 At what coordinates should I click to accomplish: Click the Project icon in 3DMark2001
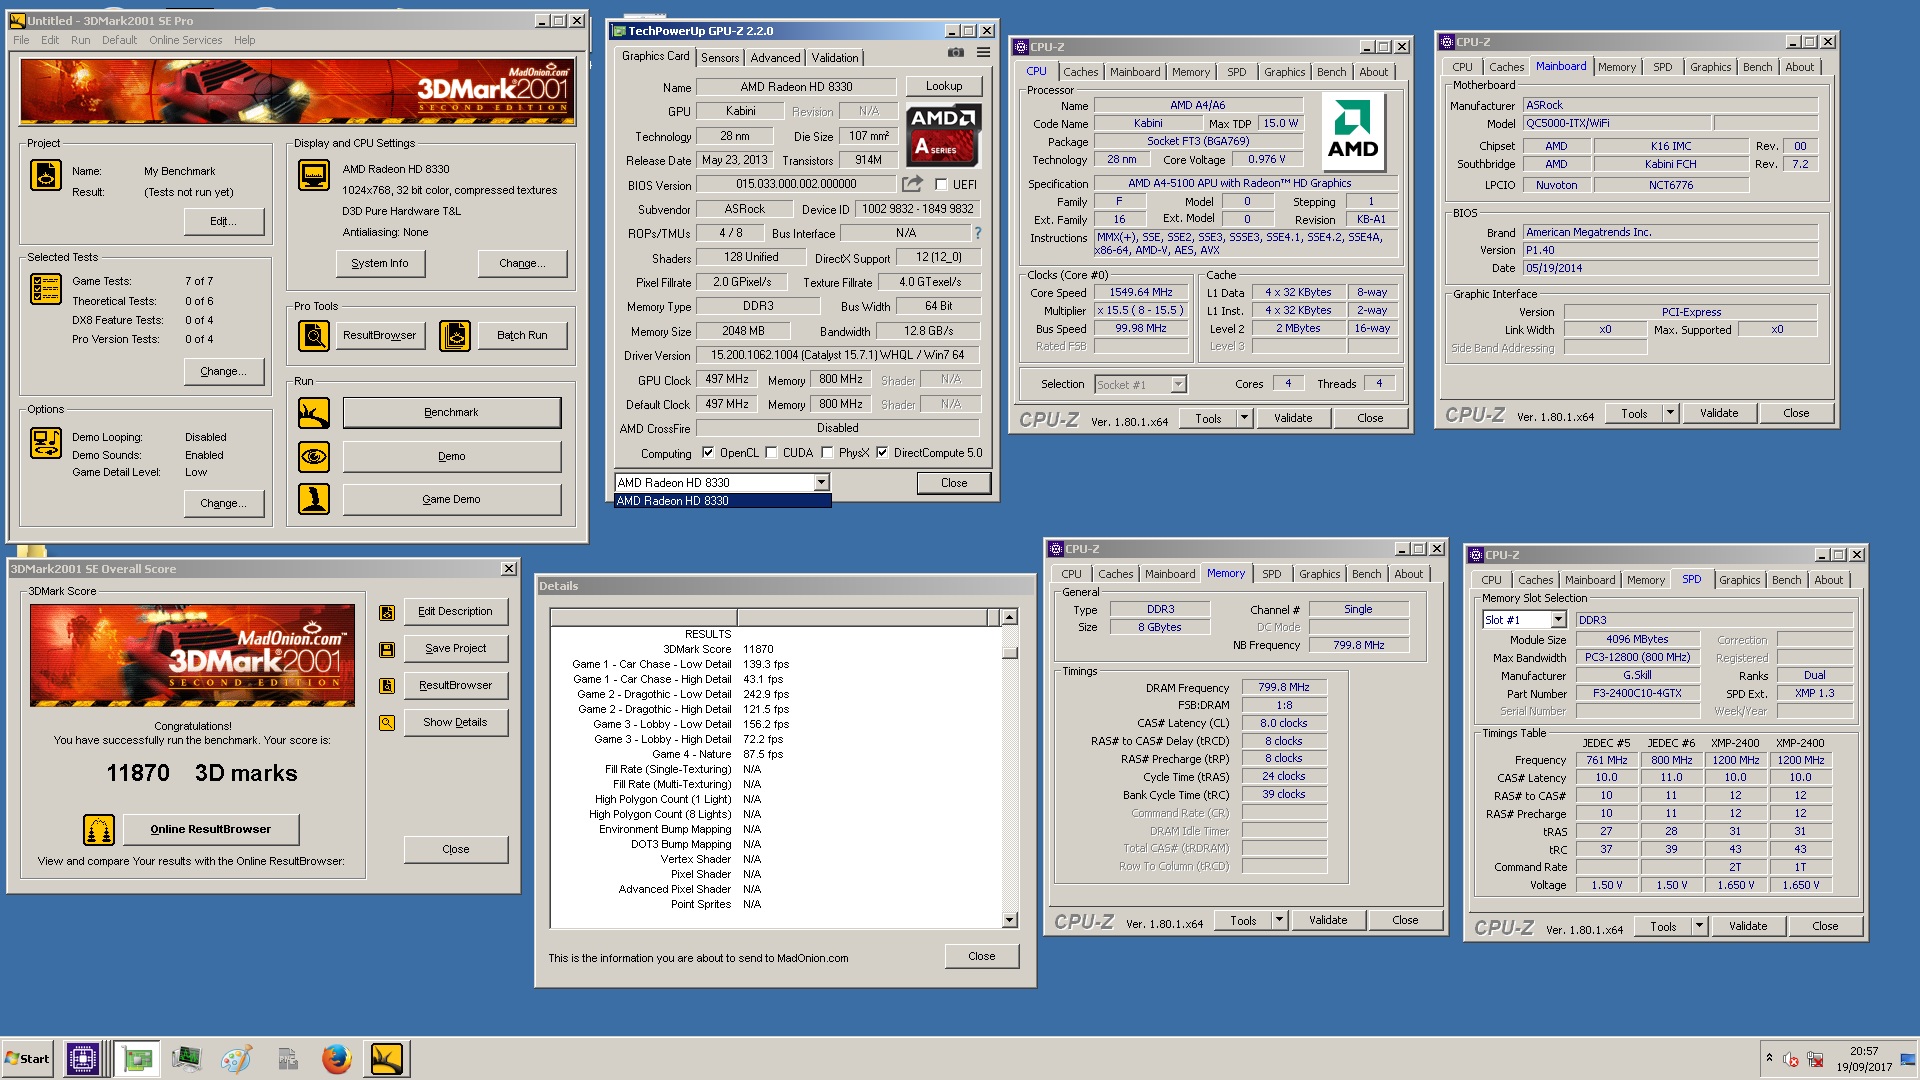[x=46, y=174]
